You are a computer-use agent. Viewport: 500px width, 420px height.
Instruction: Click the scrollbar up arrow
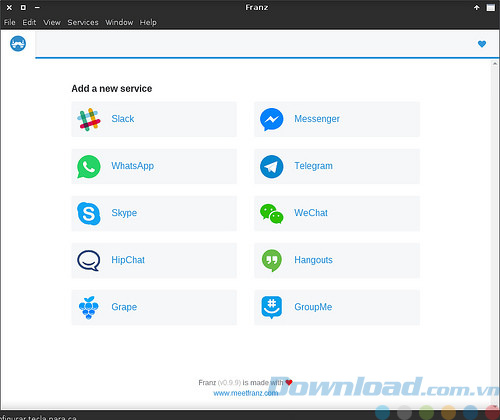coord(495,64)
